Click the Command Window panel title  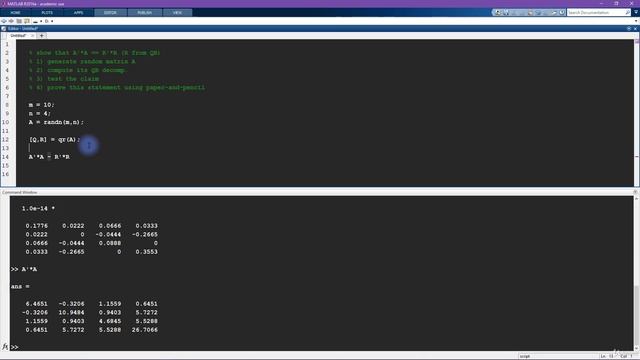coord(20,192)
